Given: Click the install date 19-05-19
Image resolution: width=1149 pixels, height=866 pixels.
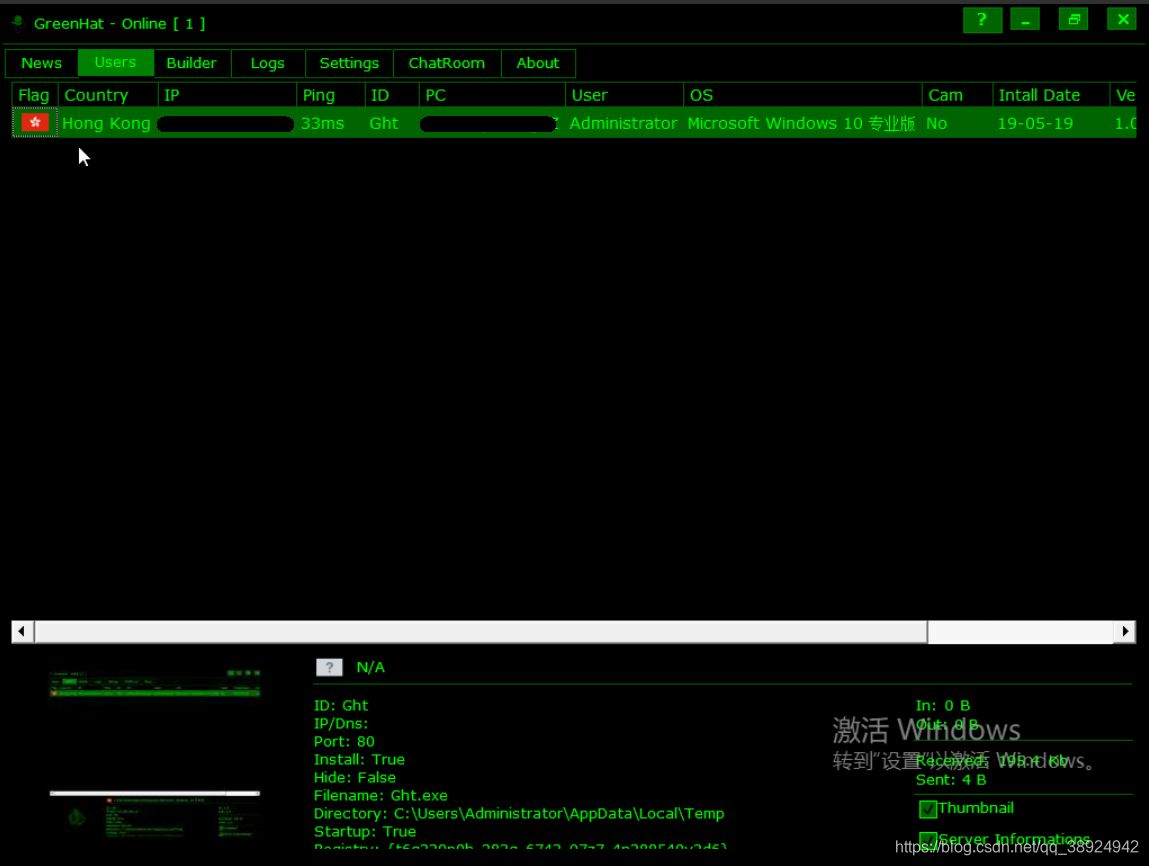Looking at the screenshot, I should click(1035, 123).
